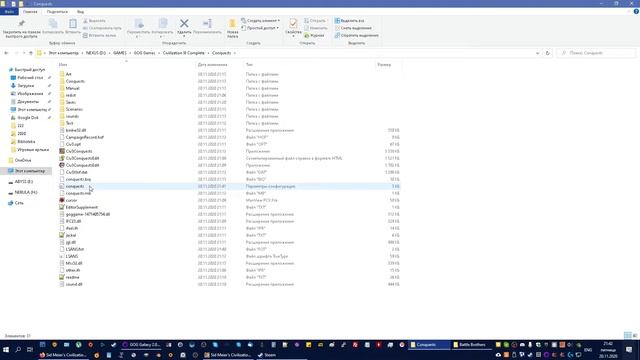
Task: Select the Scenarios folder
Action: click(x=74, y=109)
